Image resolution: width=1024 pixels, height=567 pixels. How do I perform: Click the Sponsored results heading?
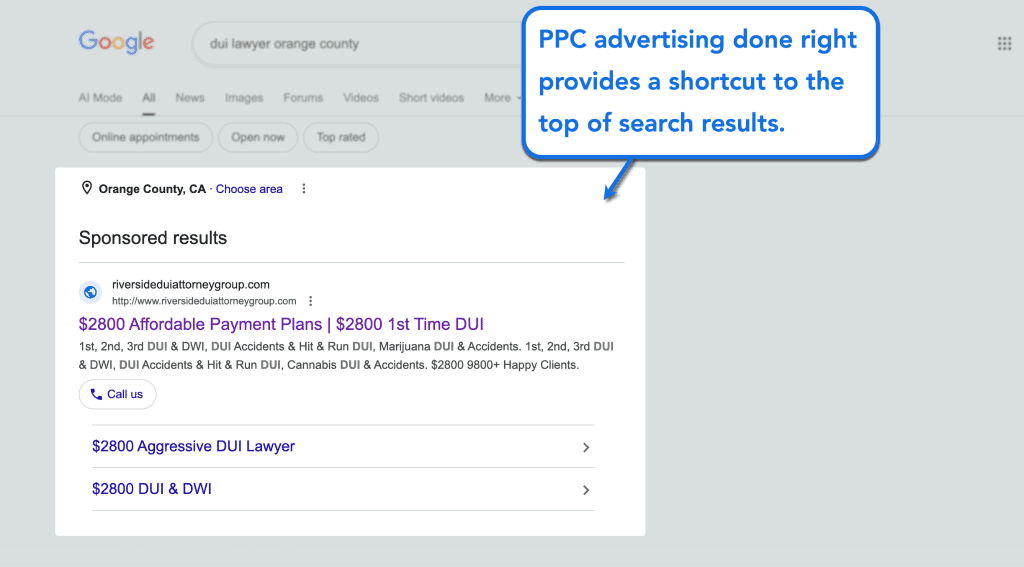[153, 238]
